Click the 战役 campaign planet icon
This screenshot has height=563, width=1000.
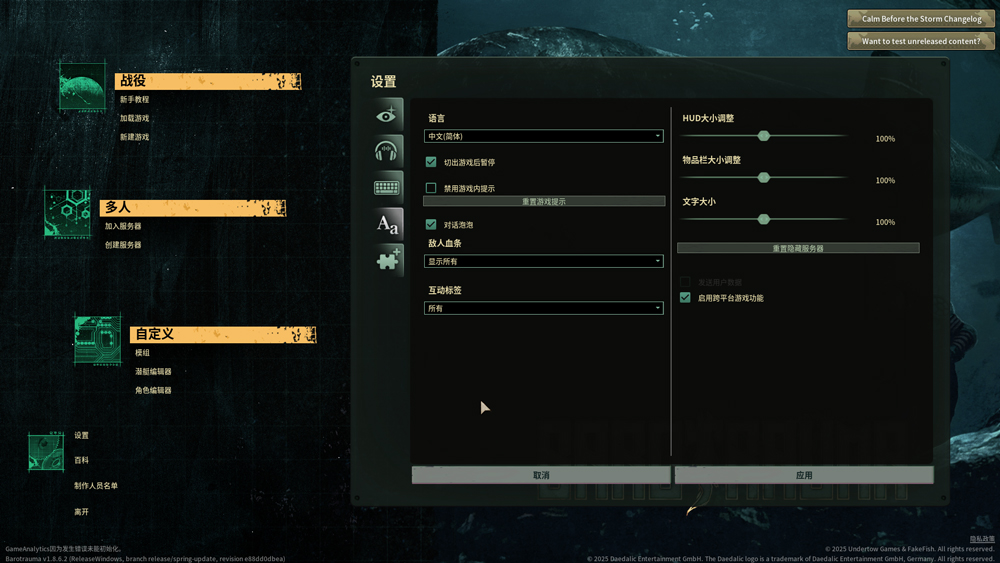point(82,87)
